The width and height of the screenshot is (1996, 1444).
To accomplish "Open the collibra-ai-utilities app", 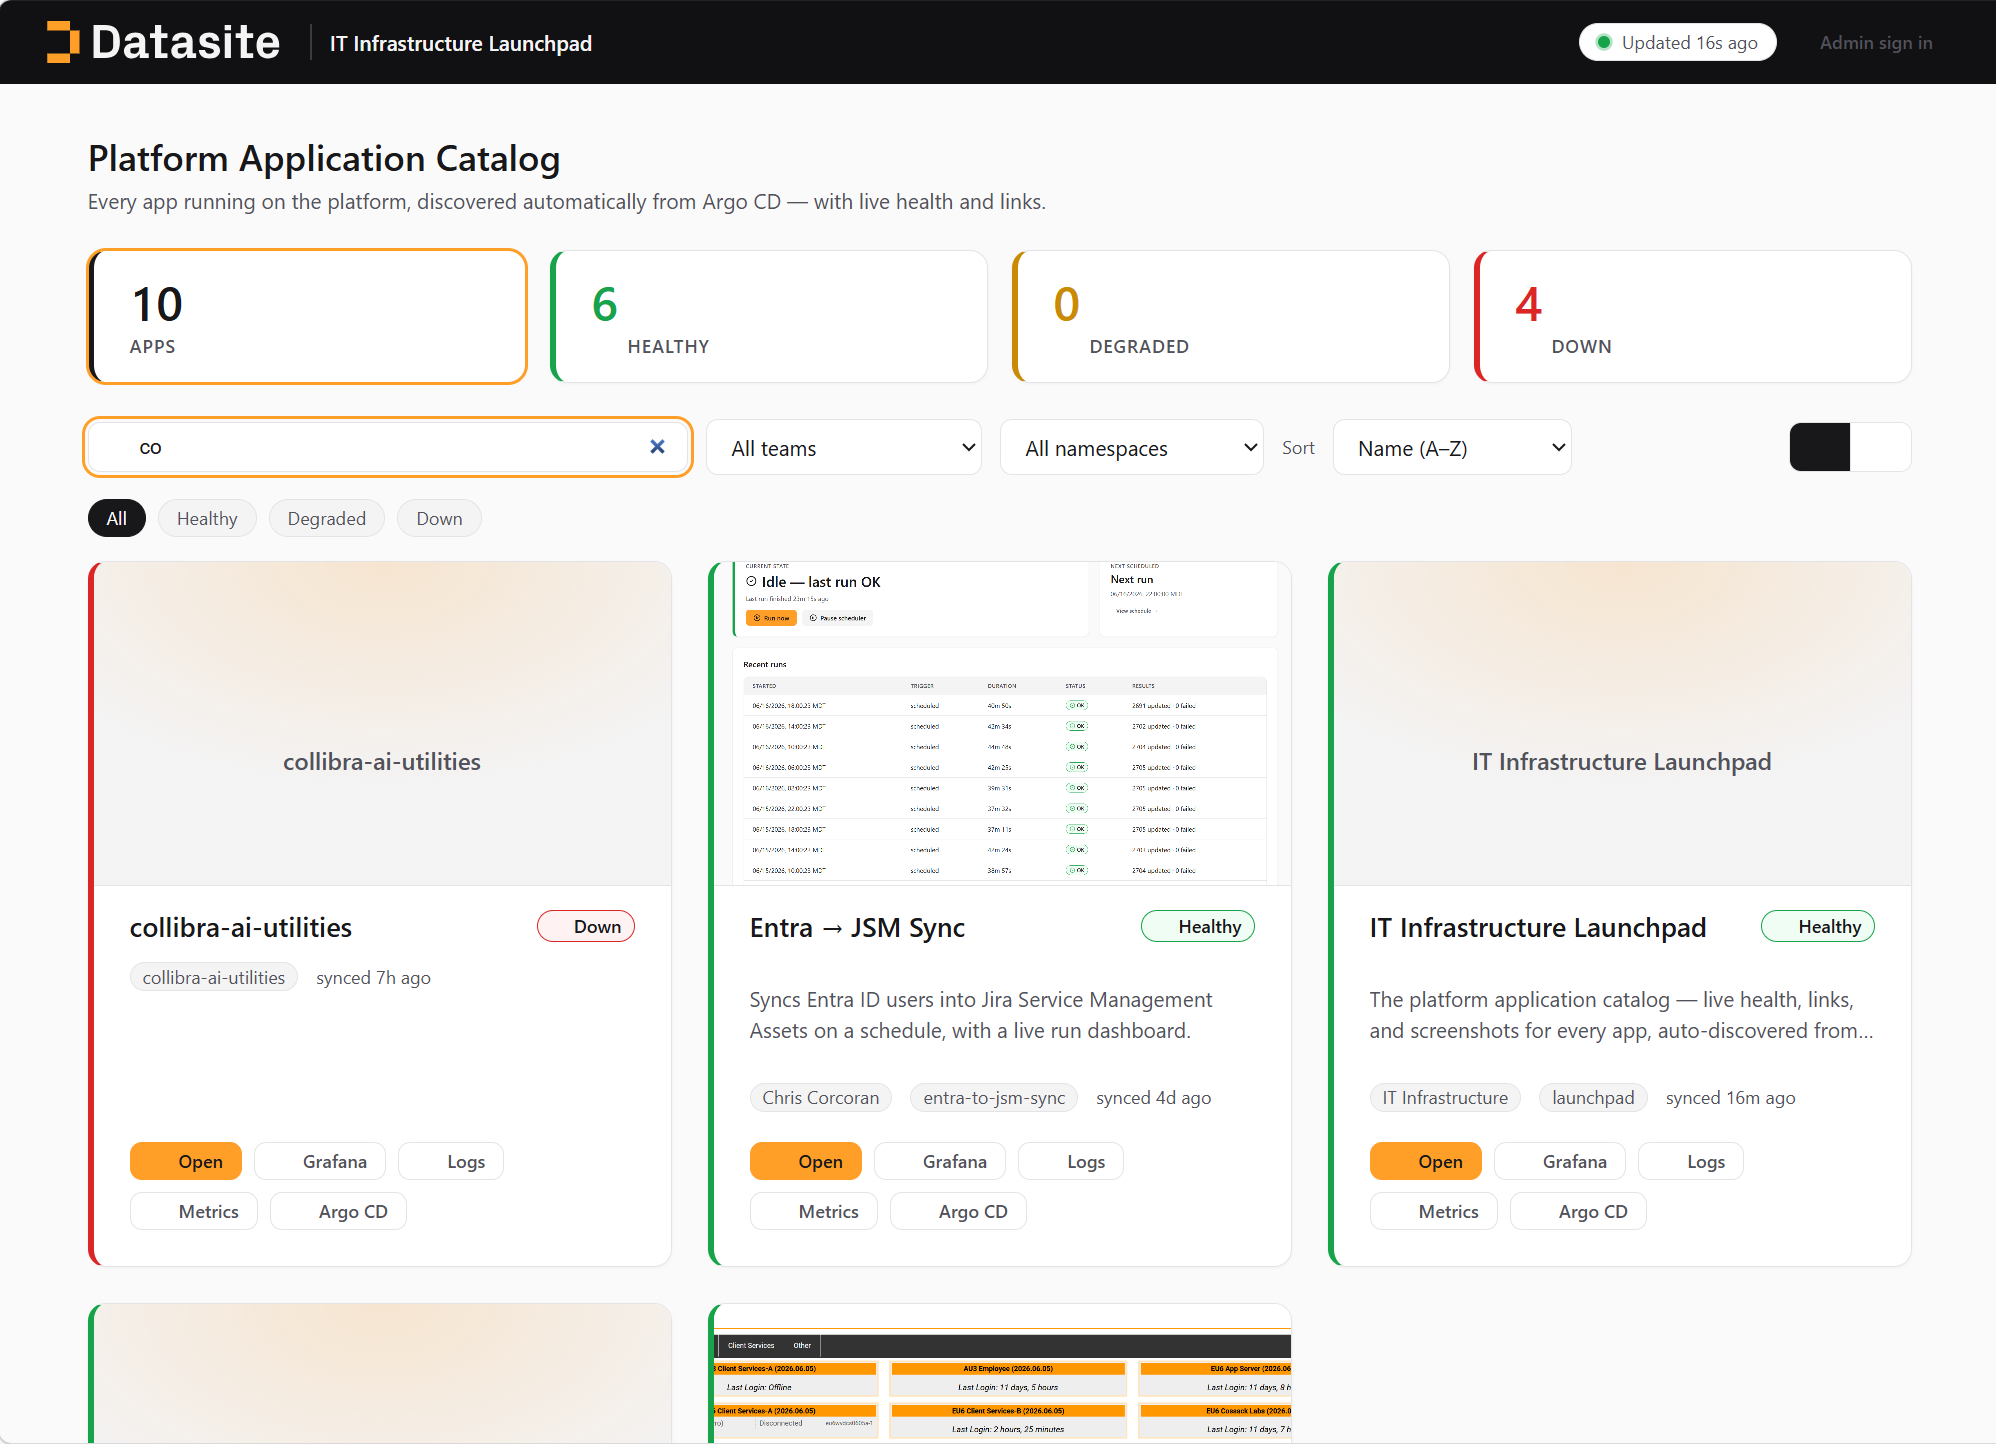I will tap(186, 1161).
